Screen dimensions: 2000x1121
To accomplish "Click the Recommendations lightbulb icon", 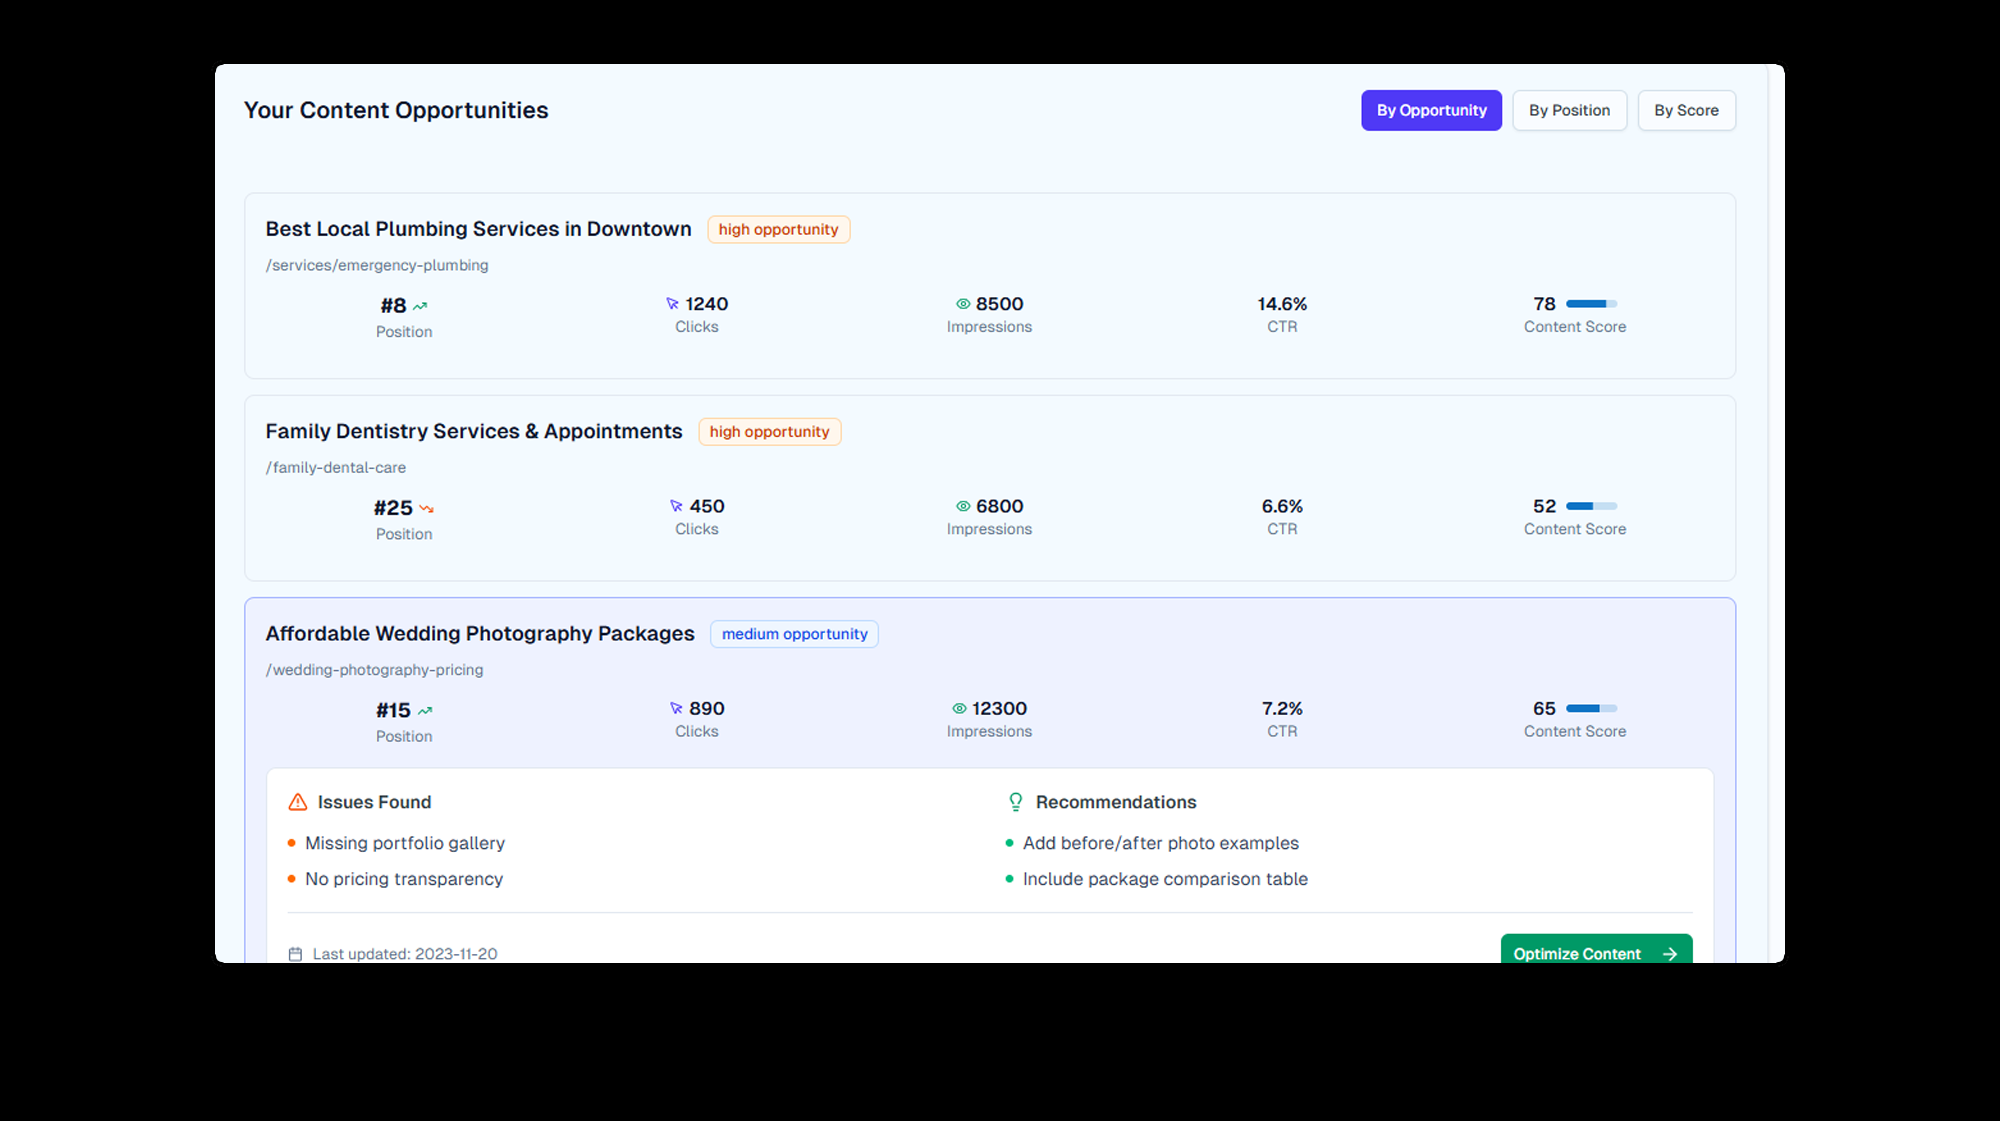I will coord(1016,802).
